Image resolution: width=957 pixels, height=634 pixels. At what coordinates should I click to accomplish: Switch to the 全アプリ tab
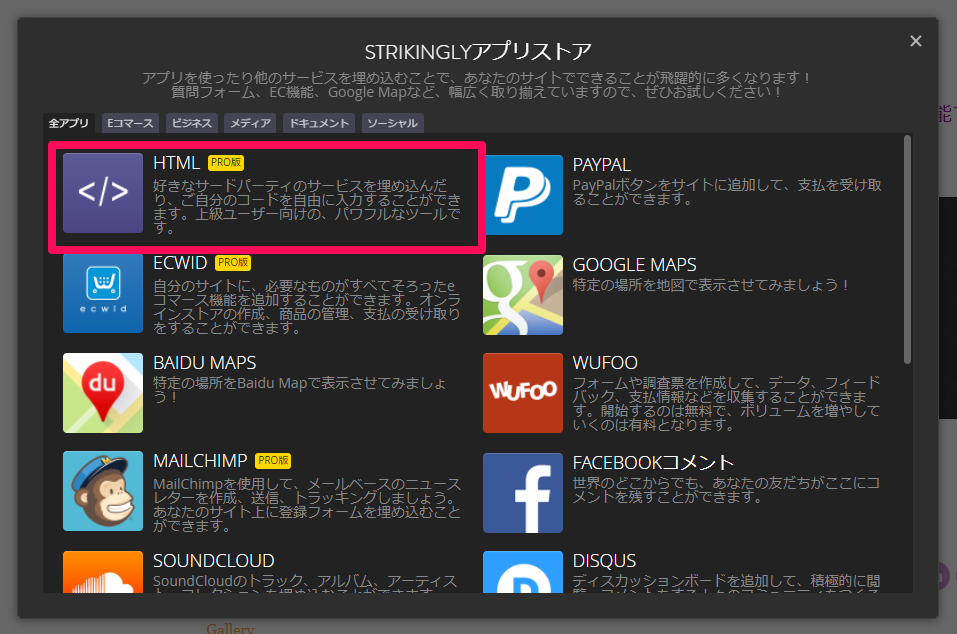[68, 123]
